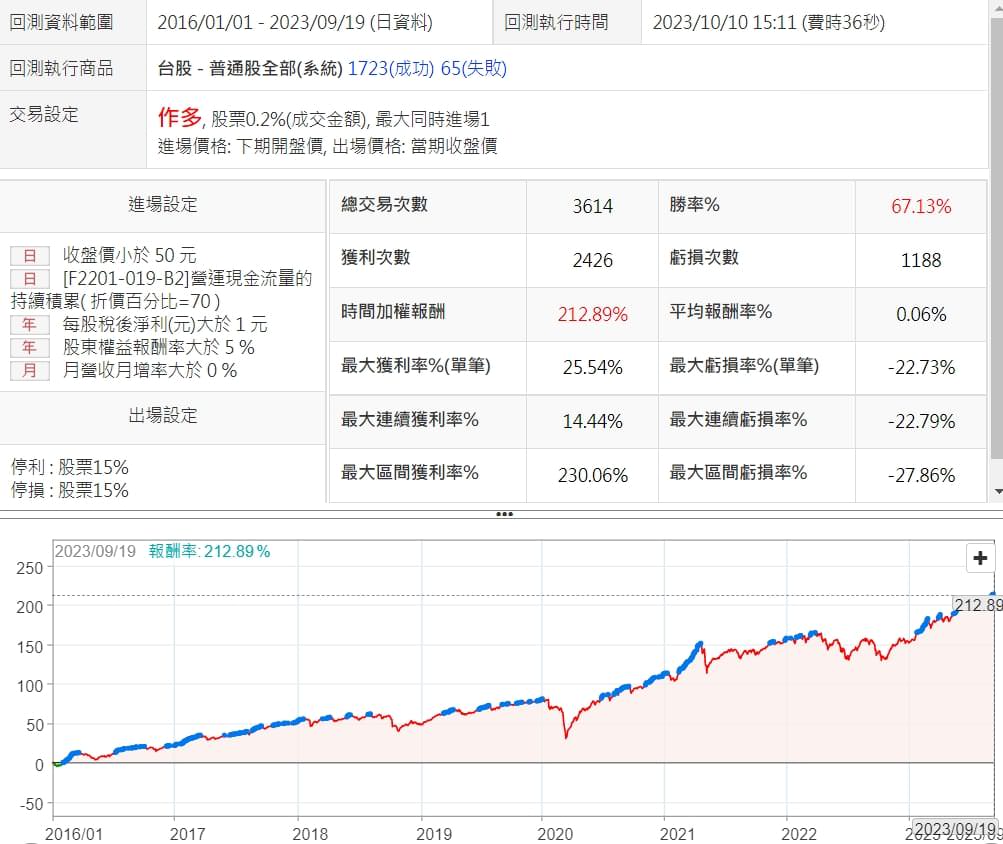The height and width of the screenshot is (844, 1003).
Task: Click the plus zoom button on chart
Action: click(980, 559)
